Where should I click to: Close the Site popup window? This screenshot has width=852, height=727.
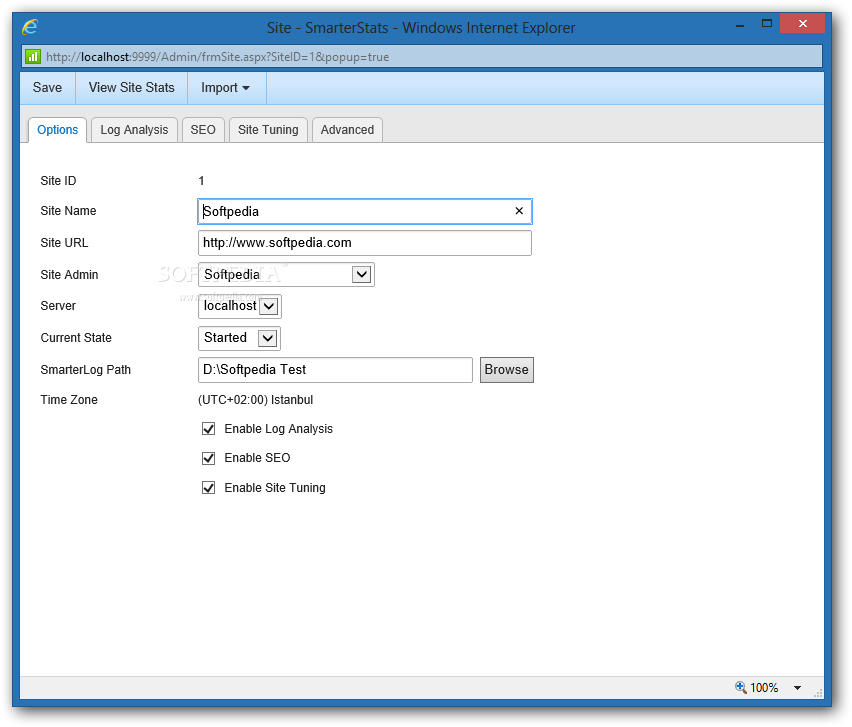coord(803,23)
